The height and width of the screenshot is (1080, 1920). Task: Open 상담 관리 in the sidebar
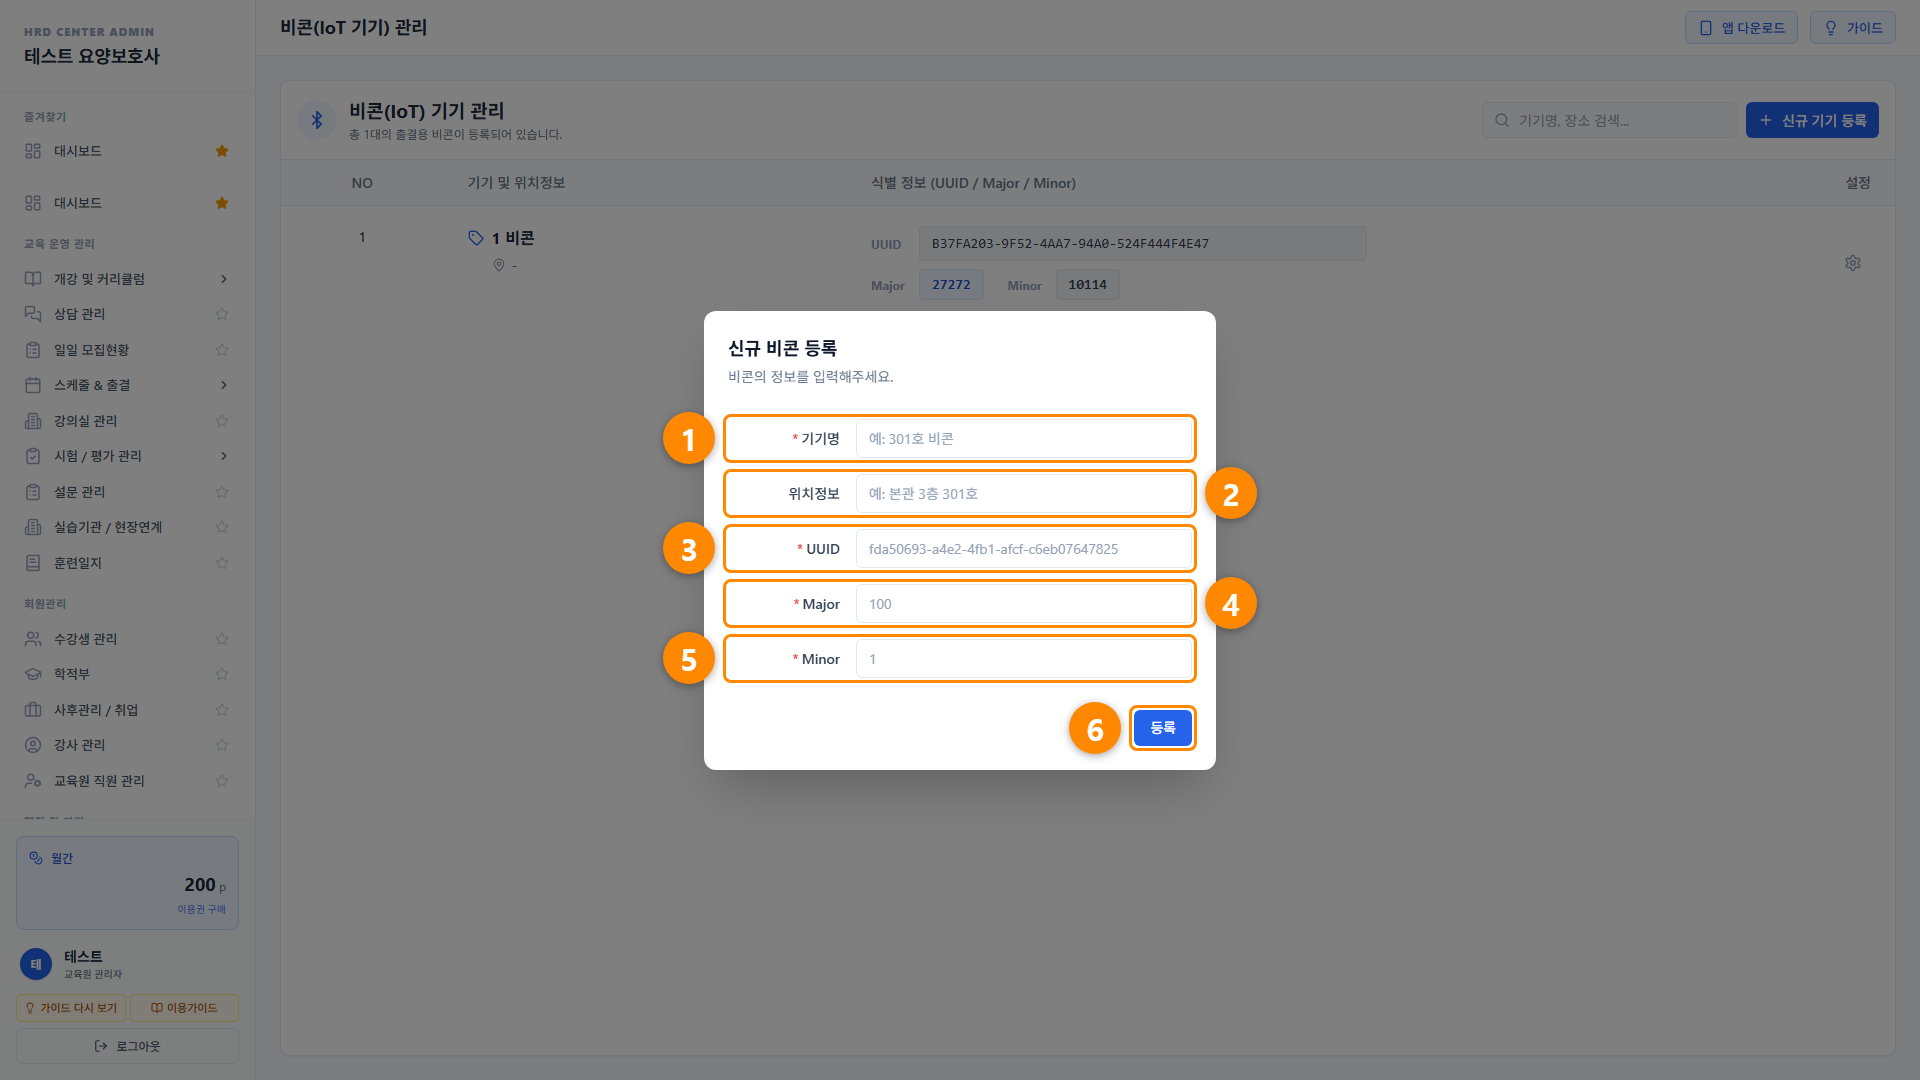pos(80,314)
